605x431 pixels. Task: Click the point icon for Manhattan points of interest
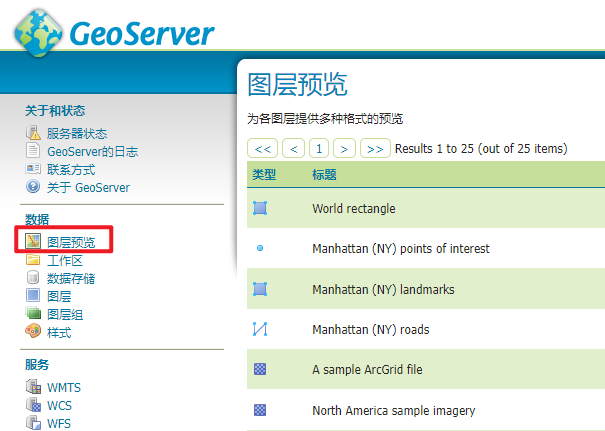click(x=260, y=248)
